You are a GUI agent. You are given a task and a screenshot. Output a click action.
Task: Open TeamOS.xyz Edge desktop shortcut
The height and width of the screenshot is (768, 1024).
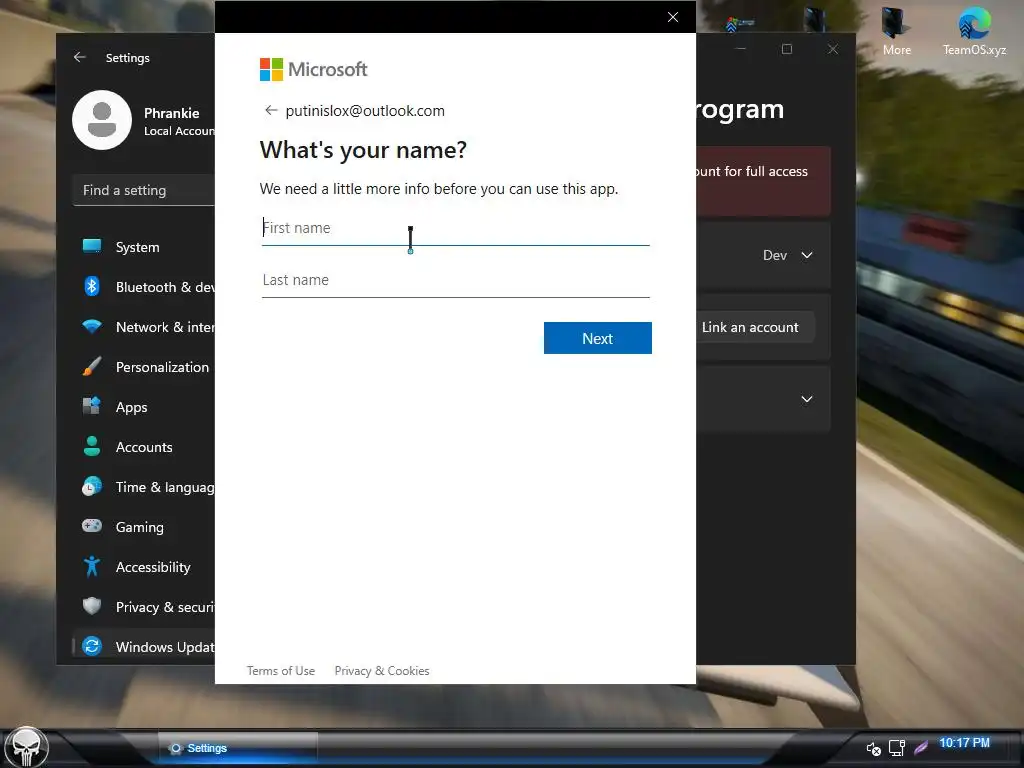974,31
